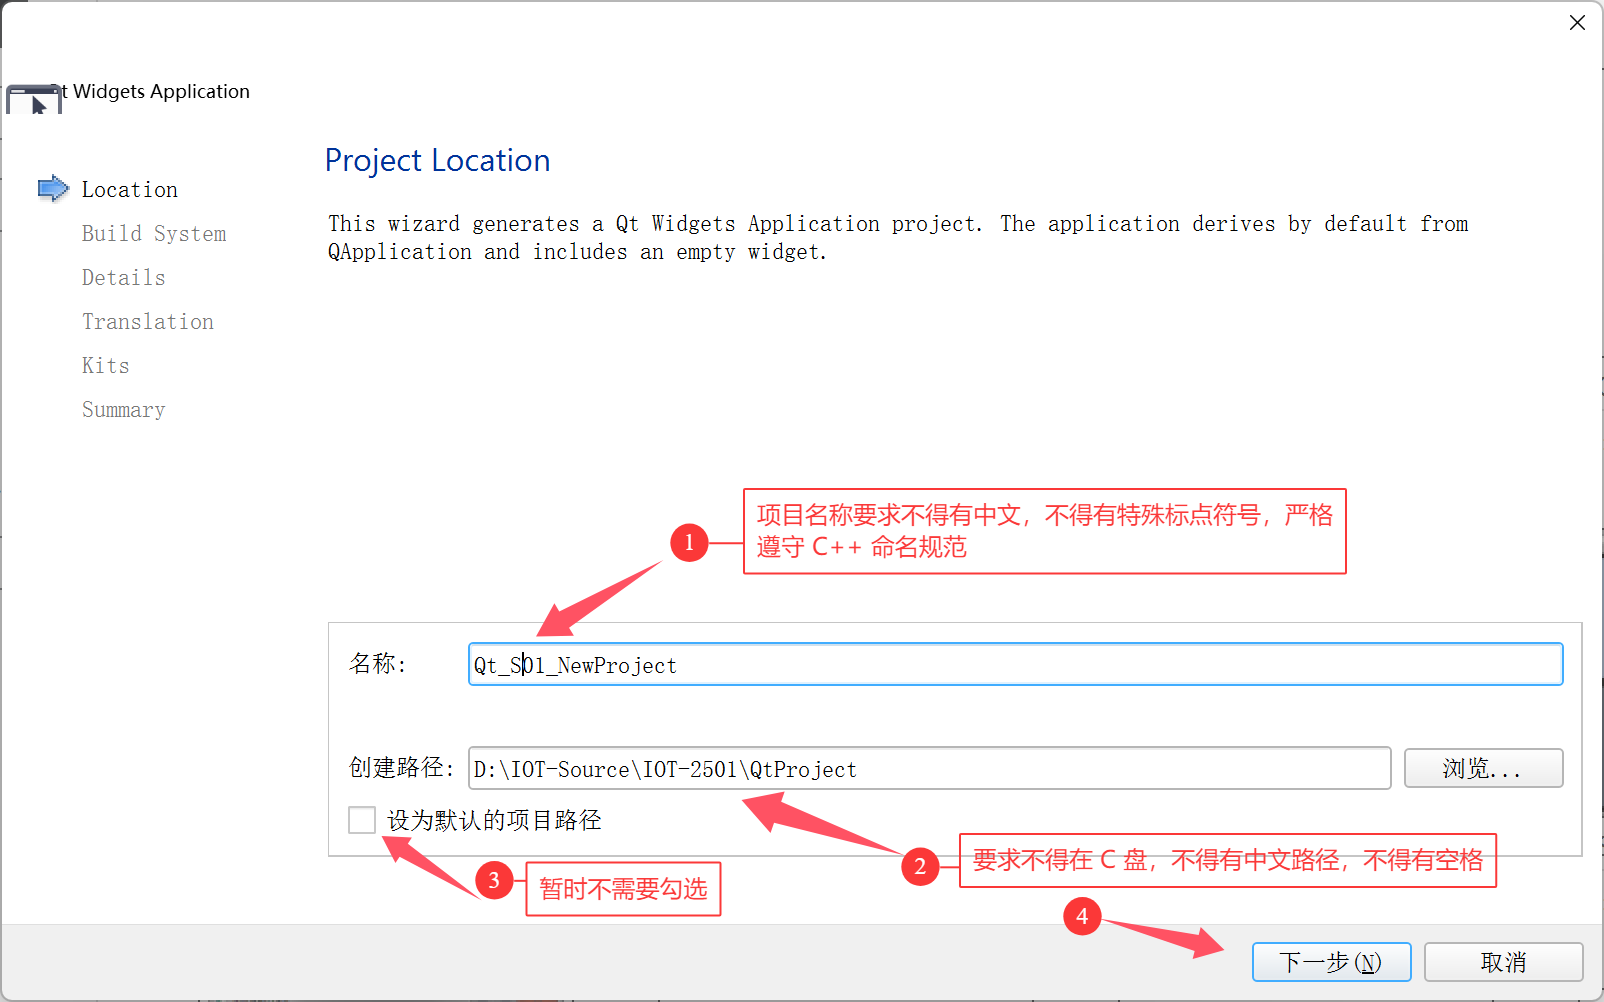Select the Summary wizard step
The height and width of the screenshot is (1002, 1604).
[124, 409]
